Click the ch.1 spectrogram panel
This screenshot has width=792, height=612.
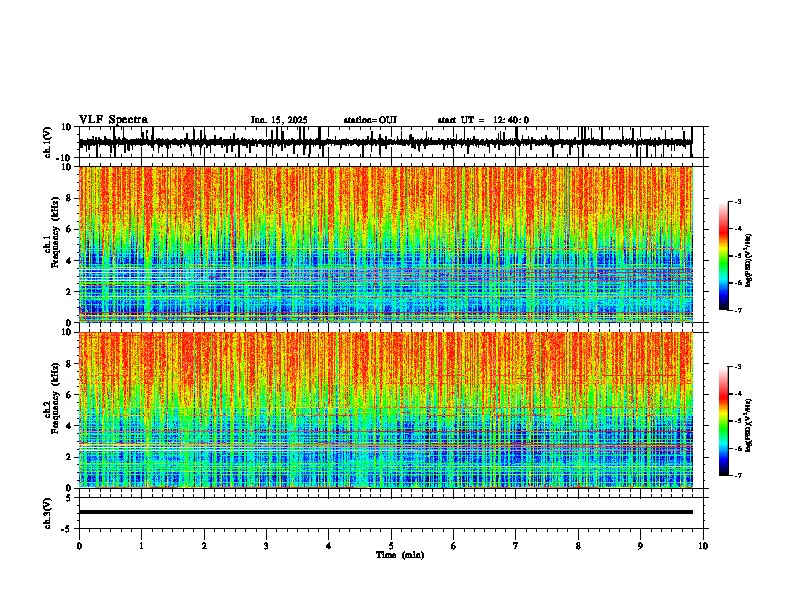click(386, 244)
